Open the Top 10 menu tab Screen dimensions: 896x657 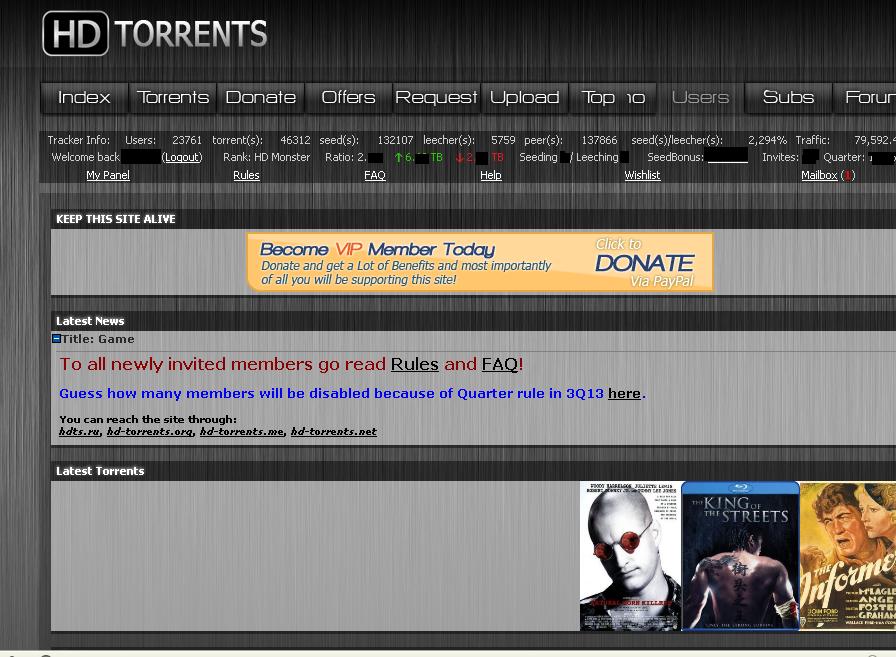pos(613,97)
